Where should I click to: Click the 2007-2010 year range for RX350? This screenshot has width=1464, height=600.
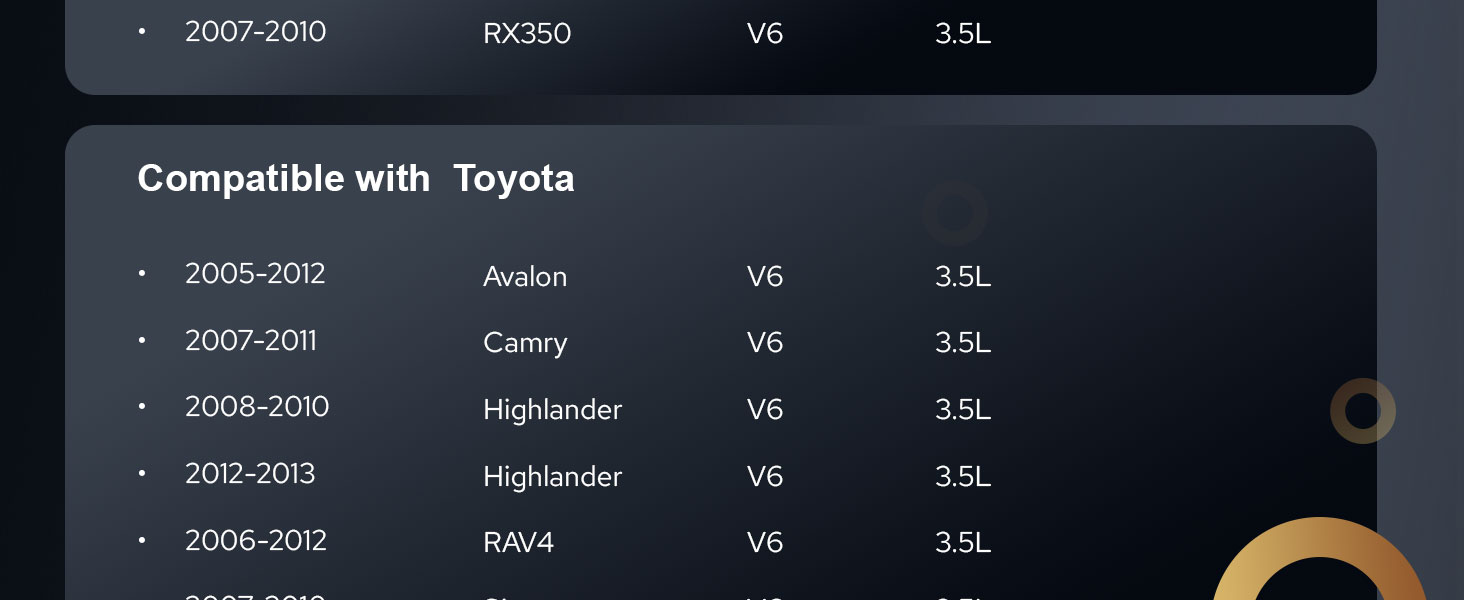point(255,32)
